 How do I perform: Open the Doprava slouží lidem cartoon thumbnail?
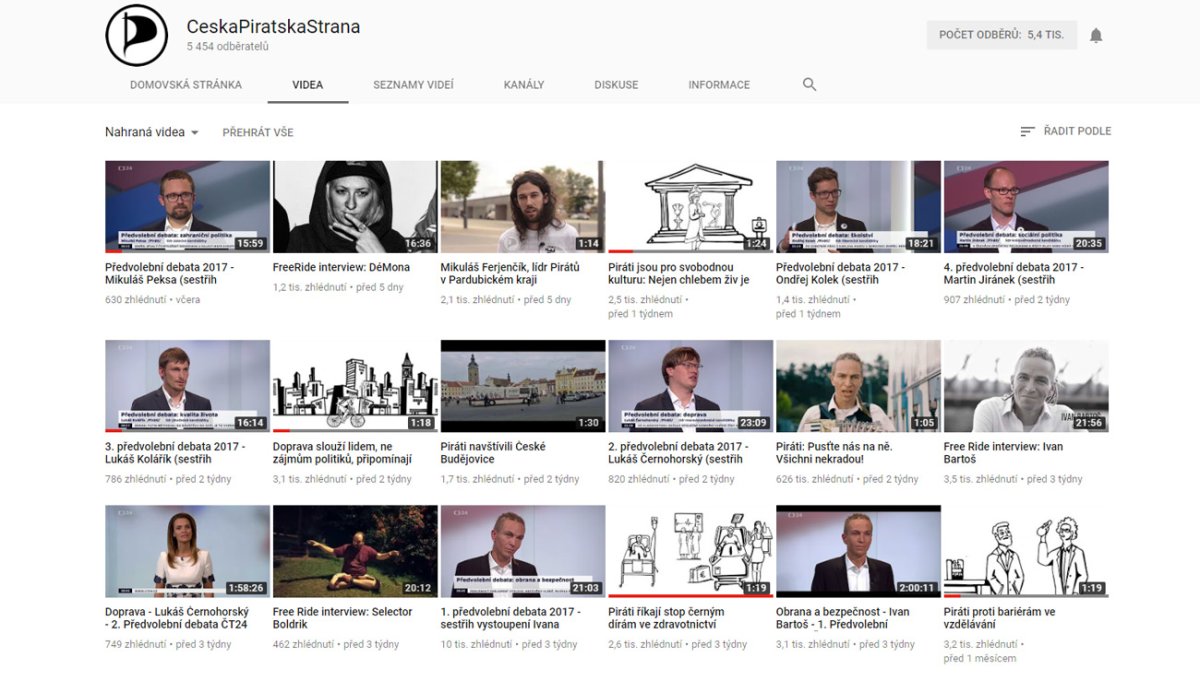pos(355,386)
